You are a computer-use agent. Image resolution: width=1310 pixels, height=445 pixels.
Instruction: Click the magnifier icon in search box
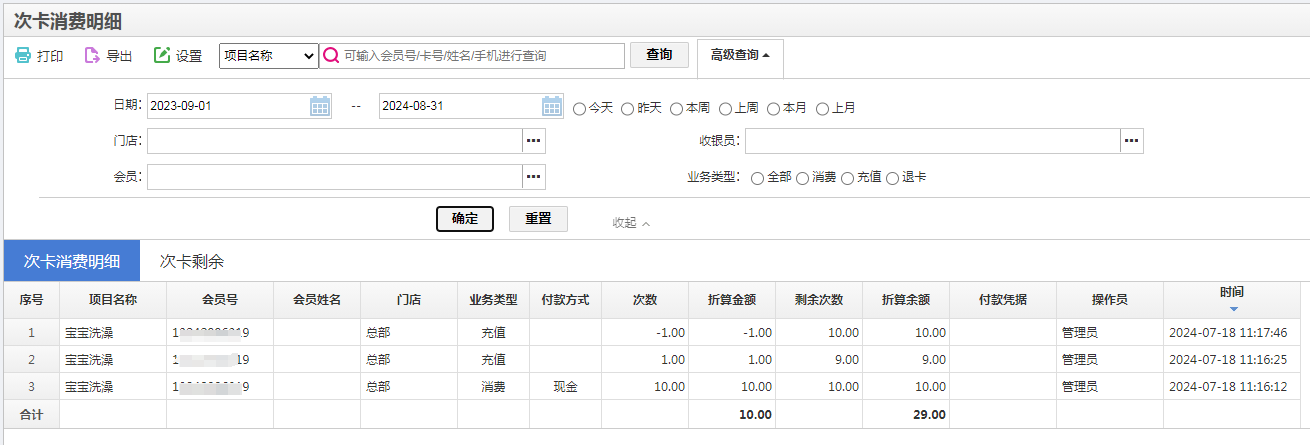pyautogui.click(x=331, y=56)
